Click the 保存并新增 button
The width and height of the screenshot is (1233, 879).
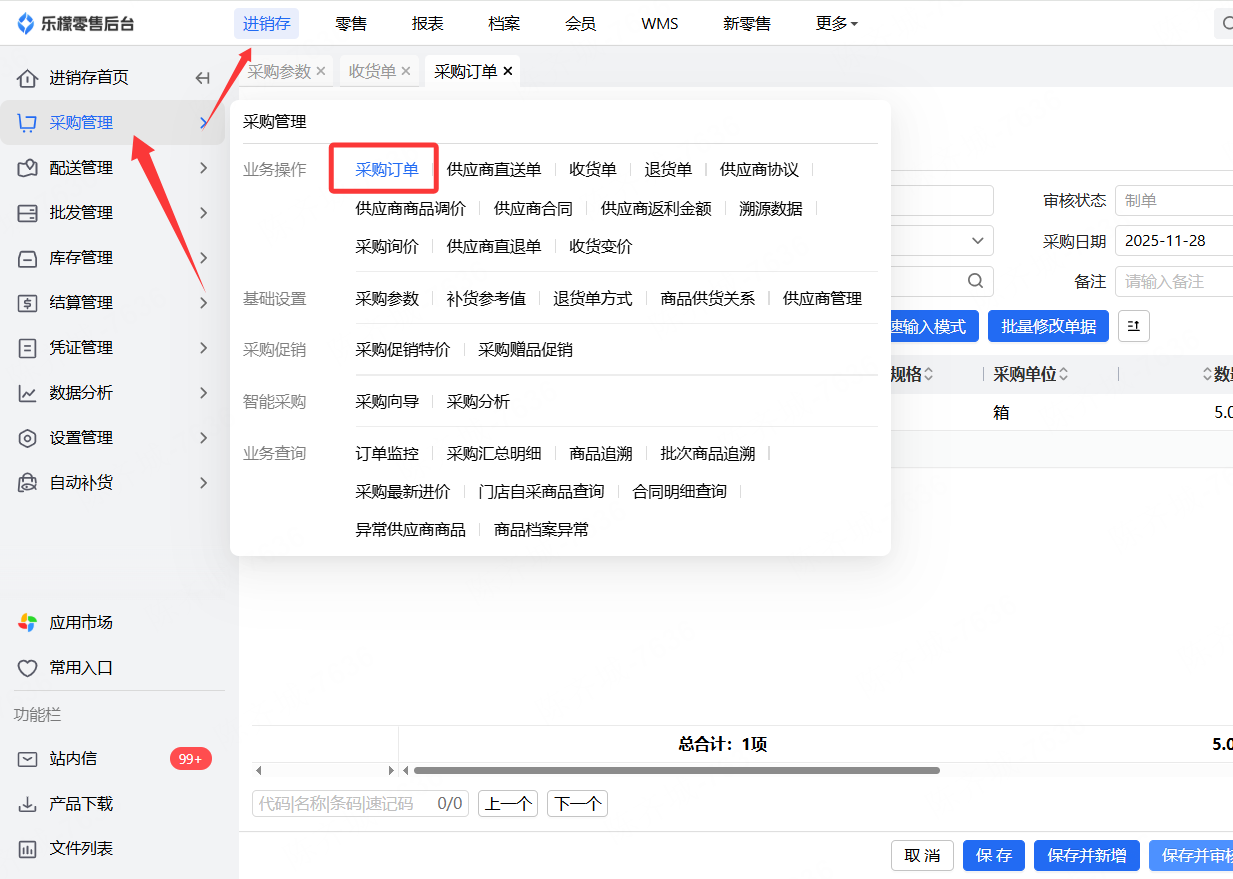[1086, 855]
